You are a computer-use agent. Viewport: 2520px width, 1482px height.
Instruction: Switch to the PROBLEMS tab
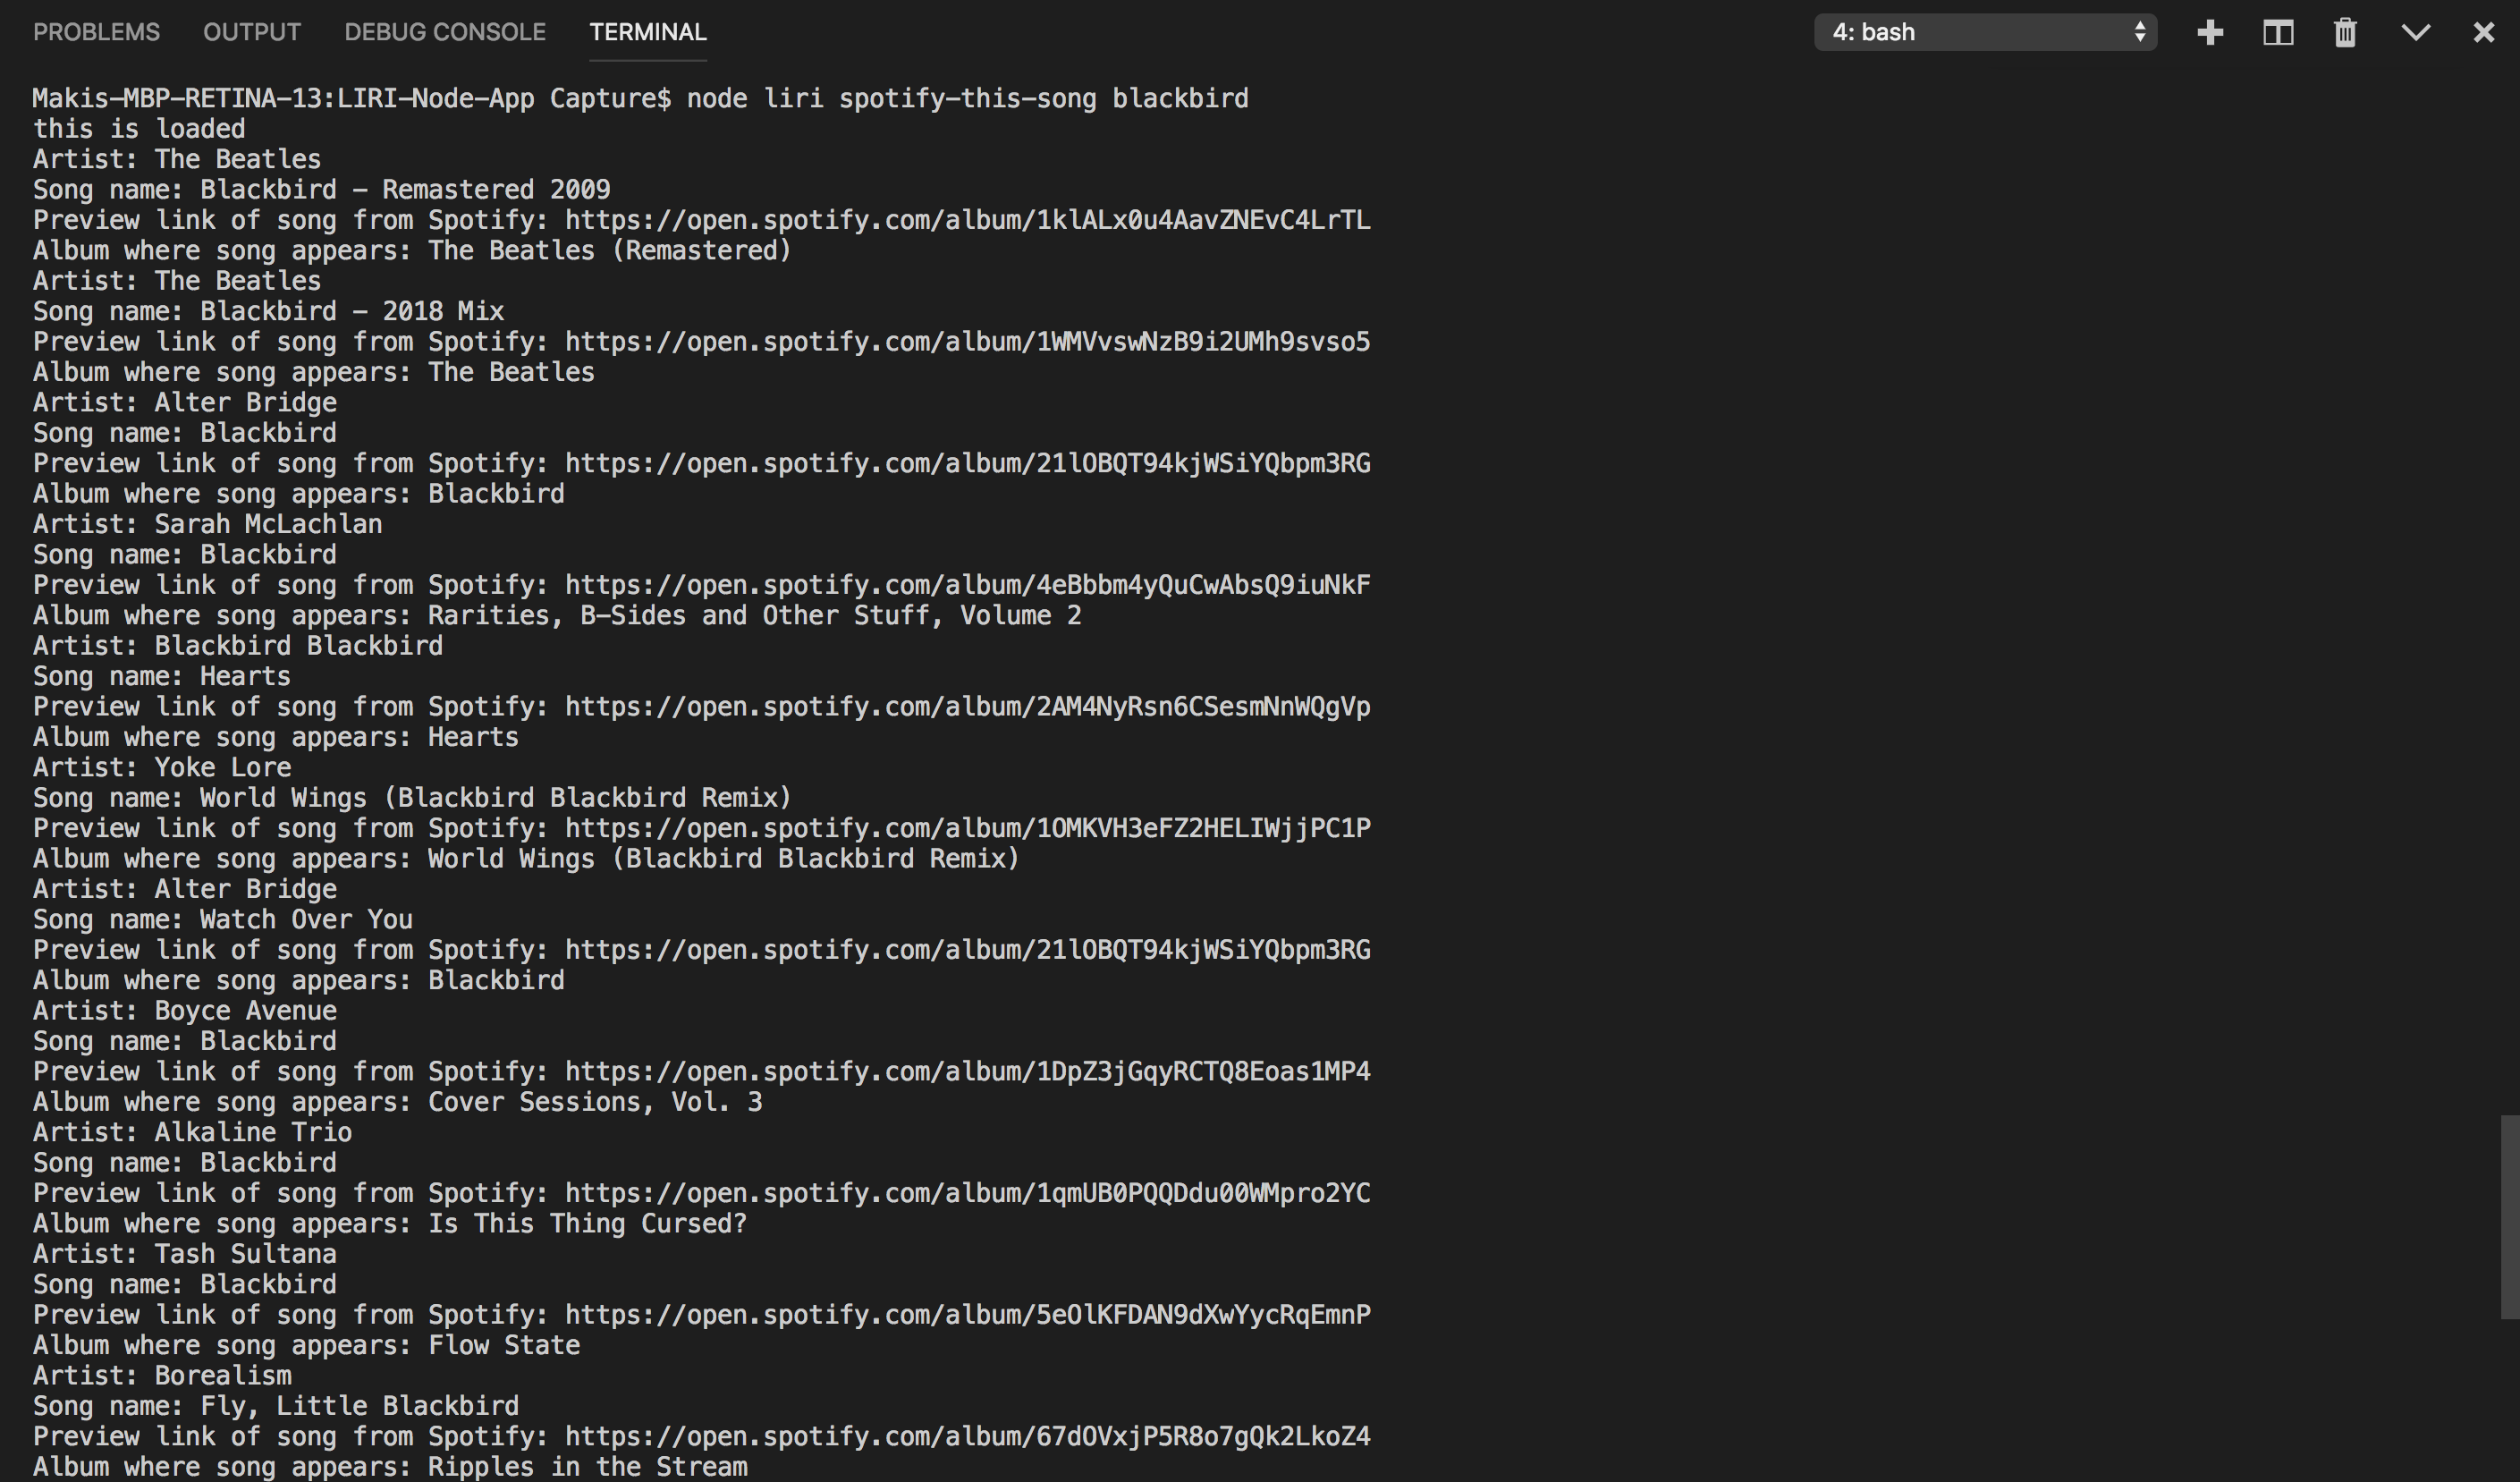pyautogui.click(x=96, y=32)
